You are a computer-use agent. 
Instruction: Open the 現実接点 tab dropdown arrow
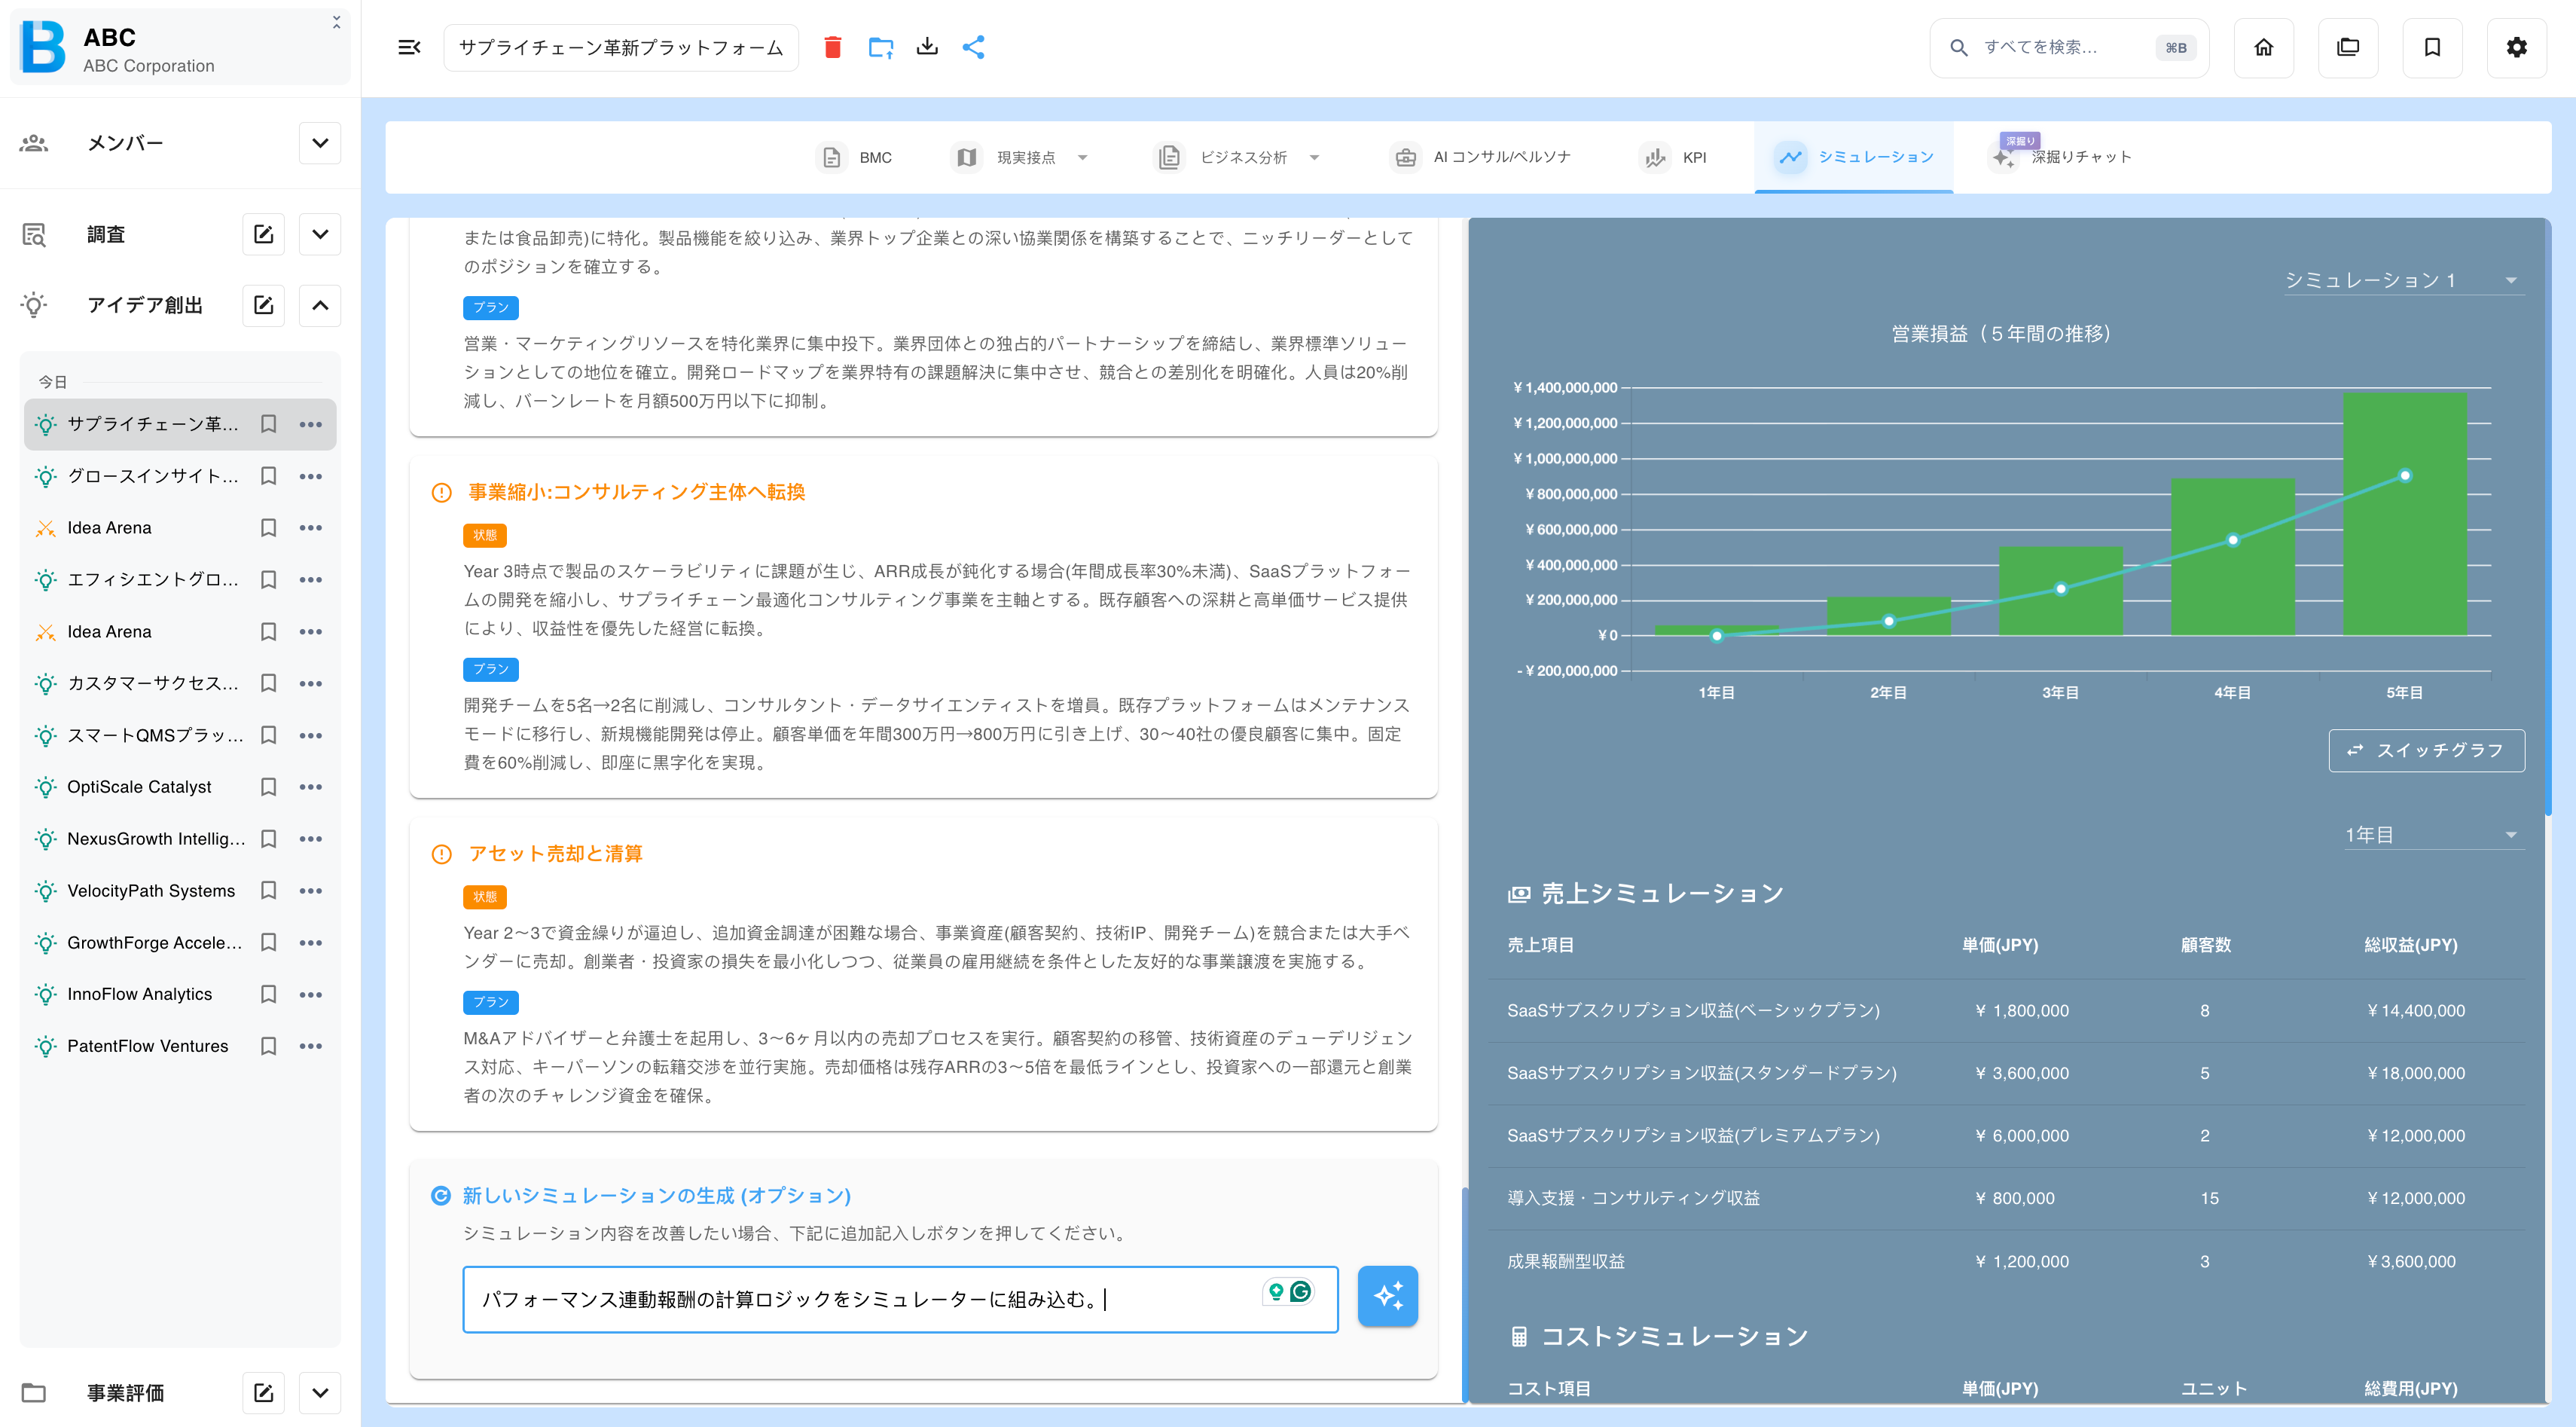[1082, 157]
